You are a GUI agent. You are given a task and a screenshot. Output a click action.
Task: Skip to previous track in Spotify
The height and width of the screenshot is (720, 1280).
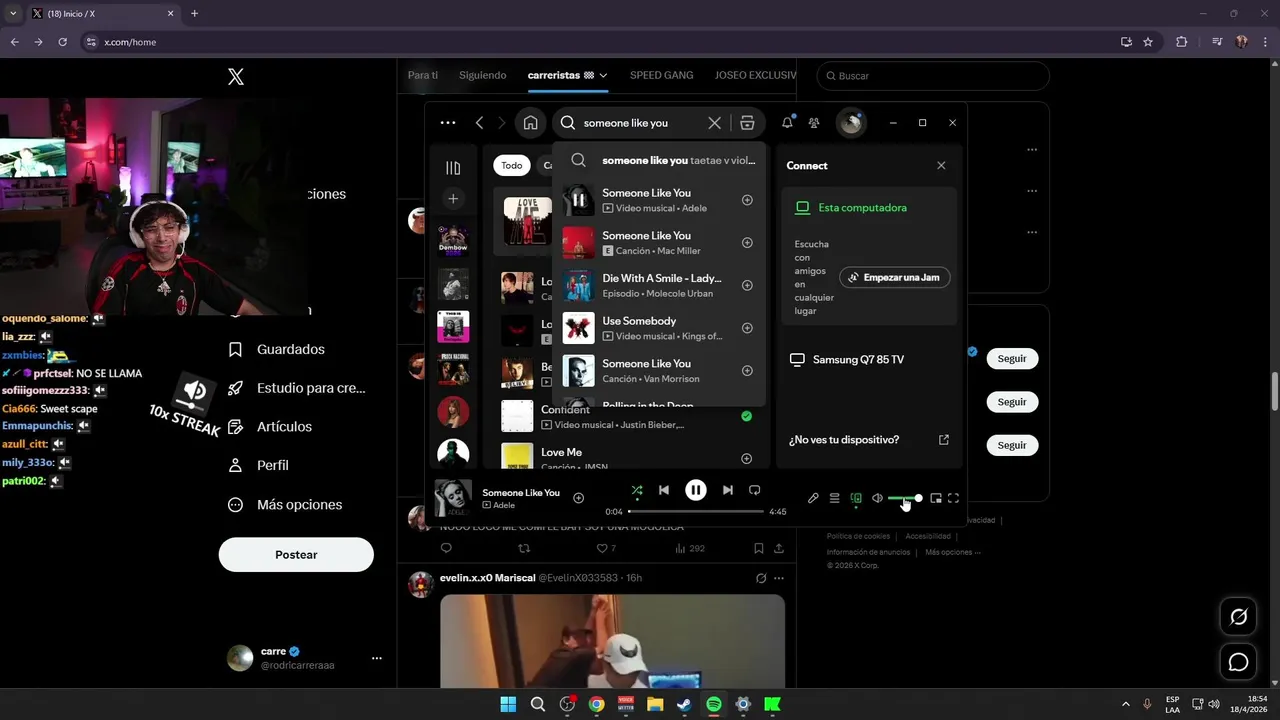(664, 490)
